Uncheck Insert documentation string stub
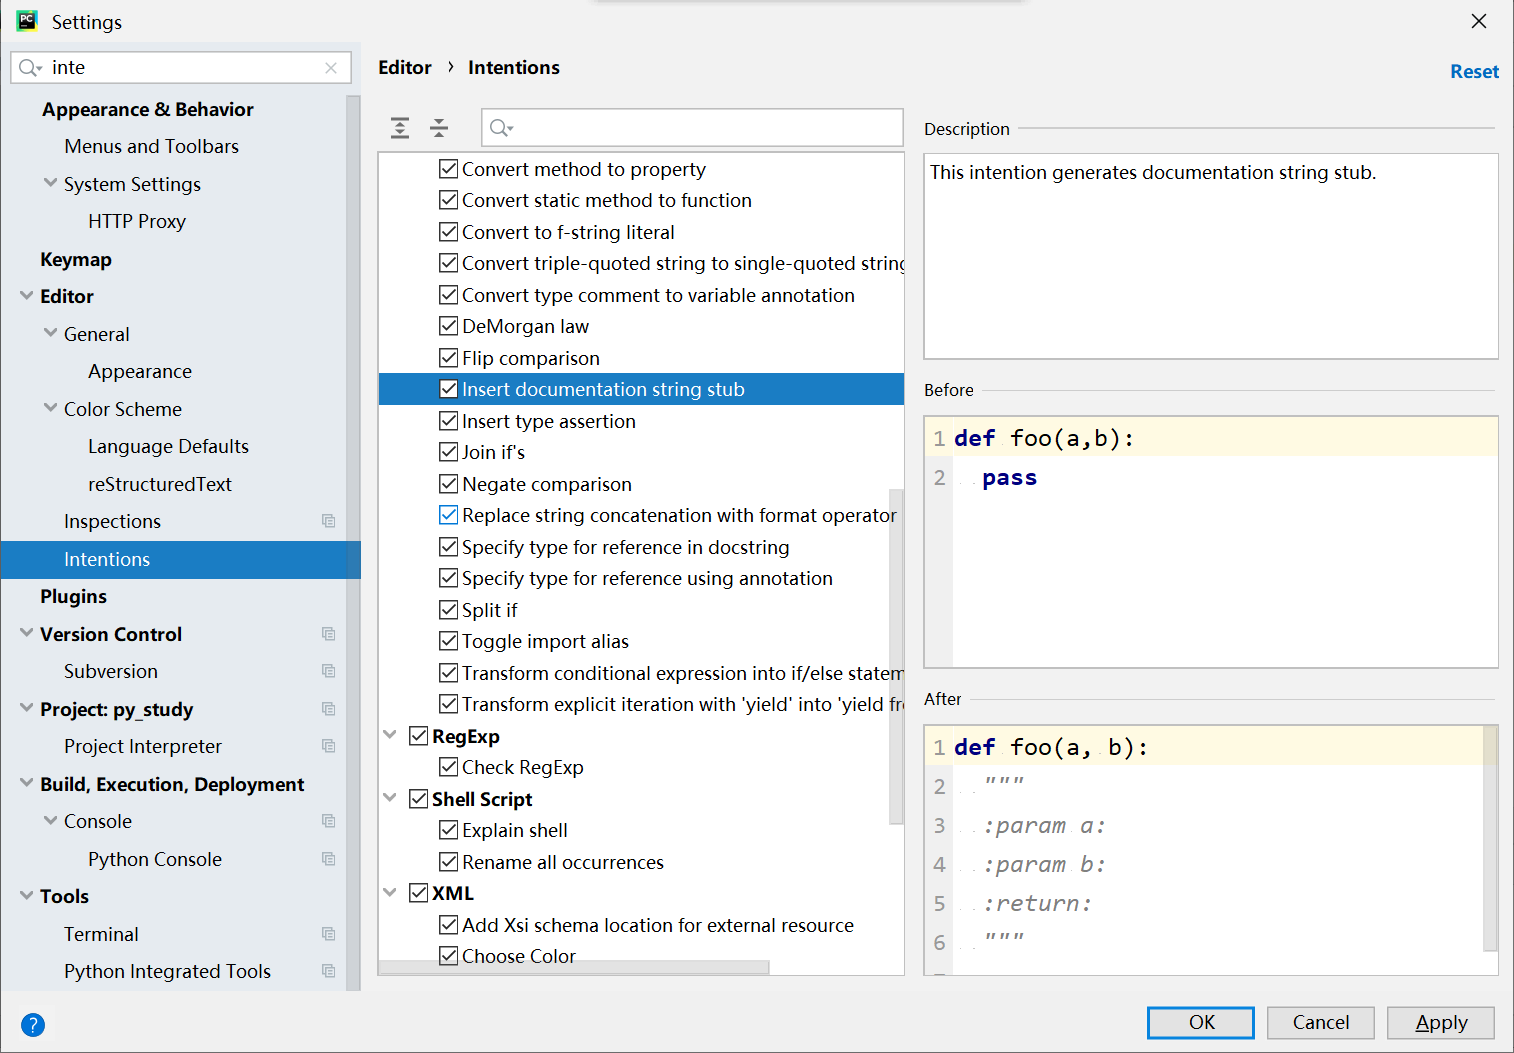 [448, 389]
